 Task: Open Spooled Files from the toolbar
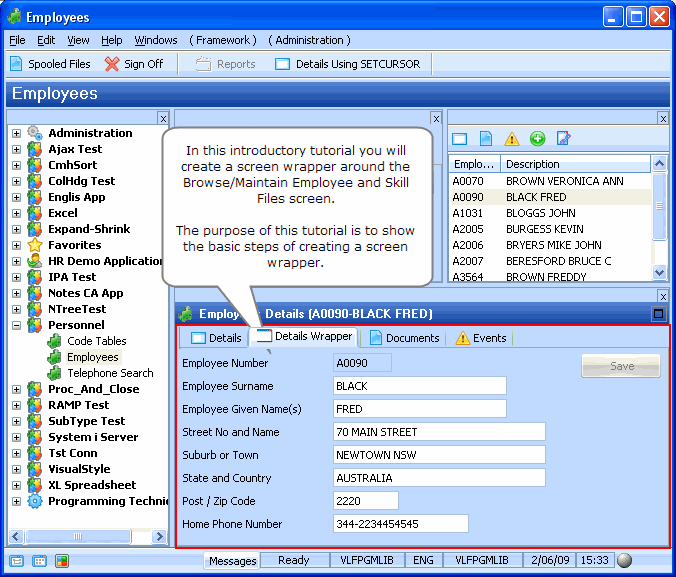click(50, 64)
